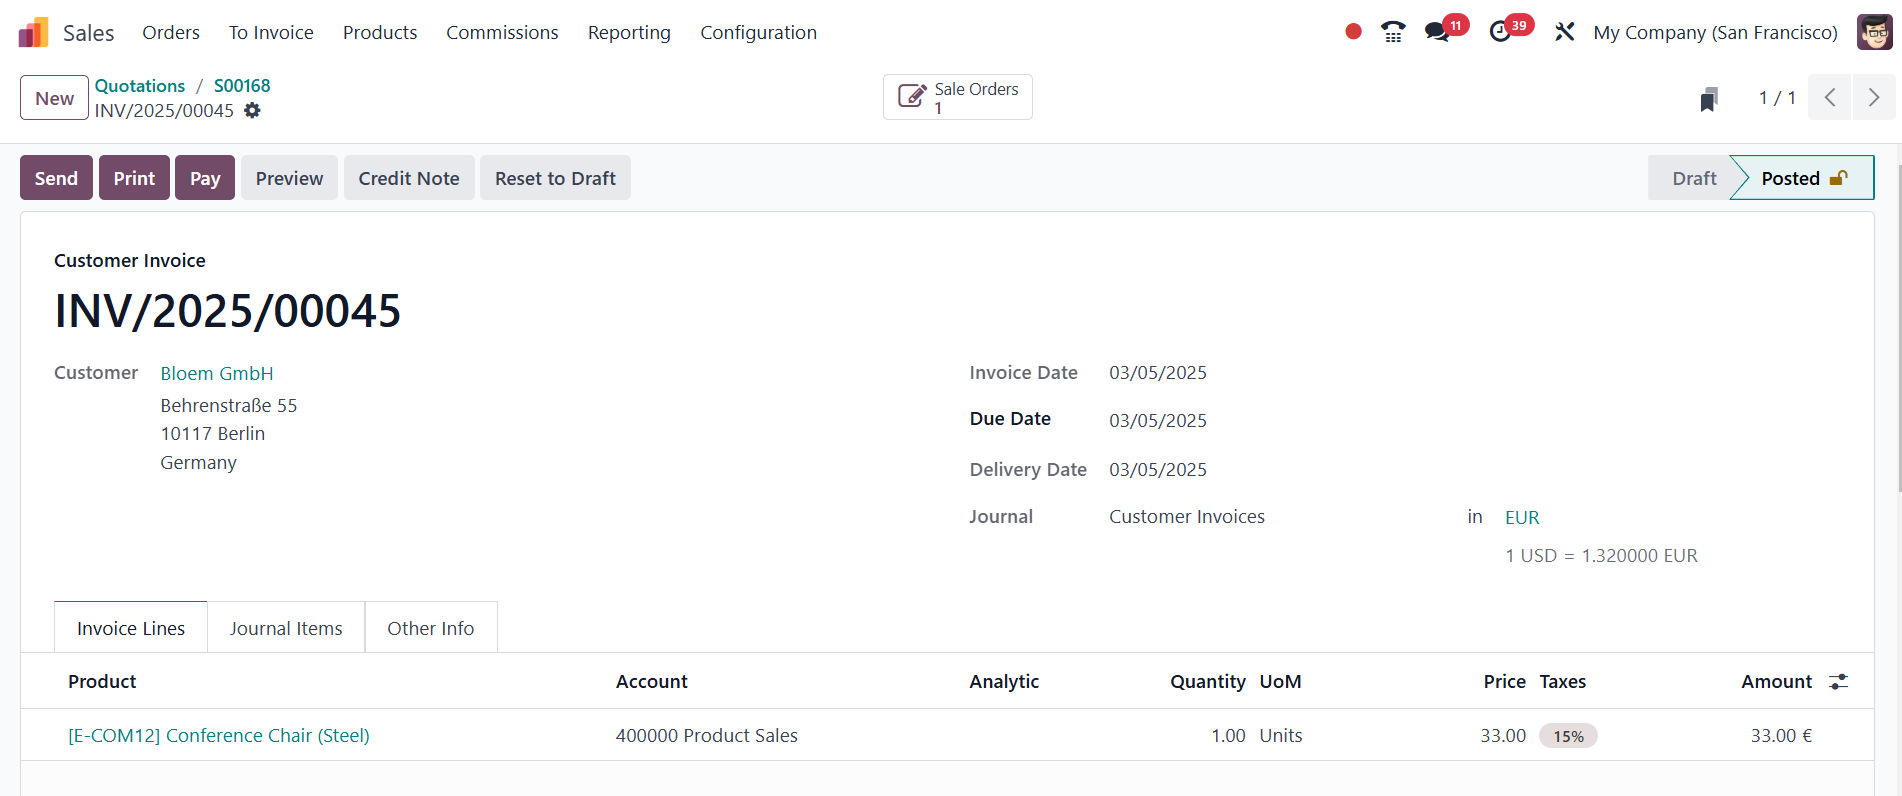Click the user avatar in top bar
Screen dimensions: 1902x796
pos(1874,32)
